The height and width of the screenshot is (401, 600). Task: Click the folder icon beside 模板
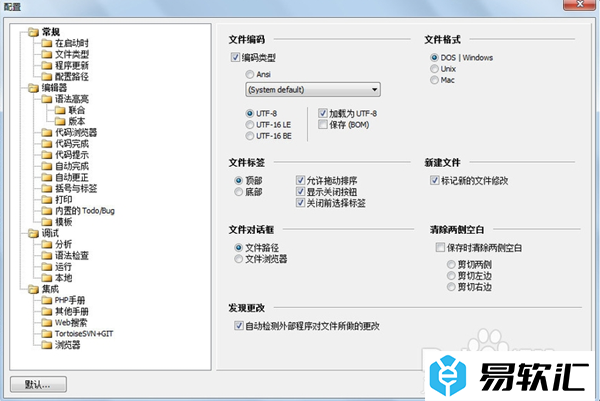coord(47,222)
